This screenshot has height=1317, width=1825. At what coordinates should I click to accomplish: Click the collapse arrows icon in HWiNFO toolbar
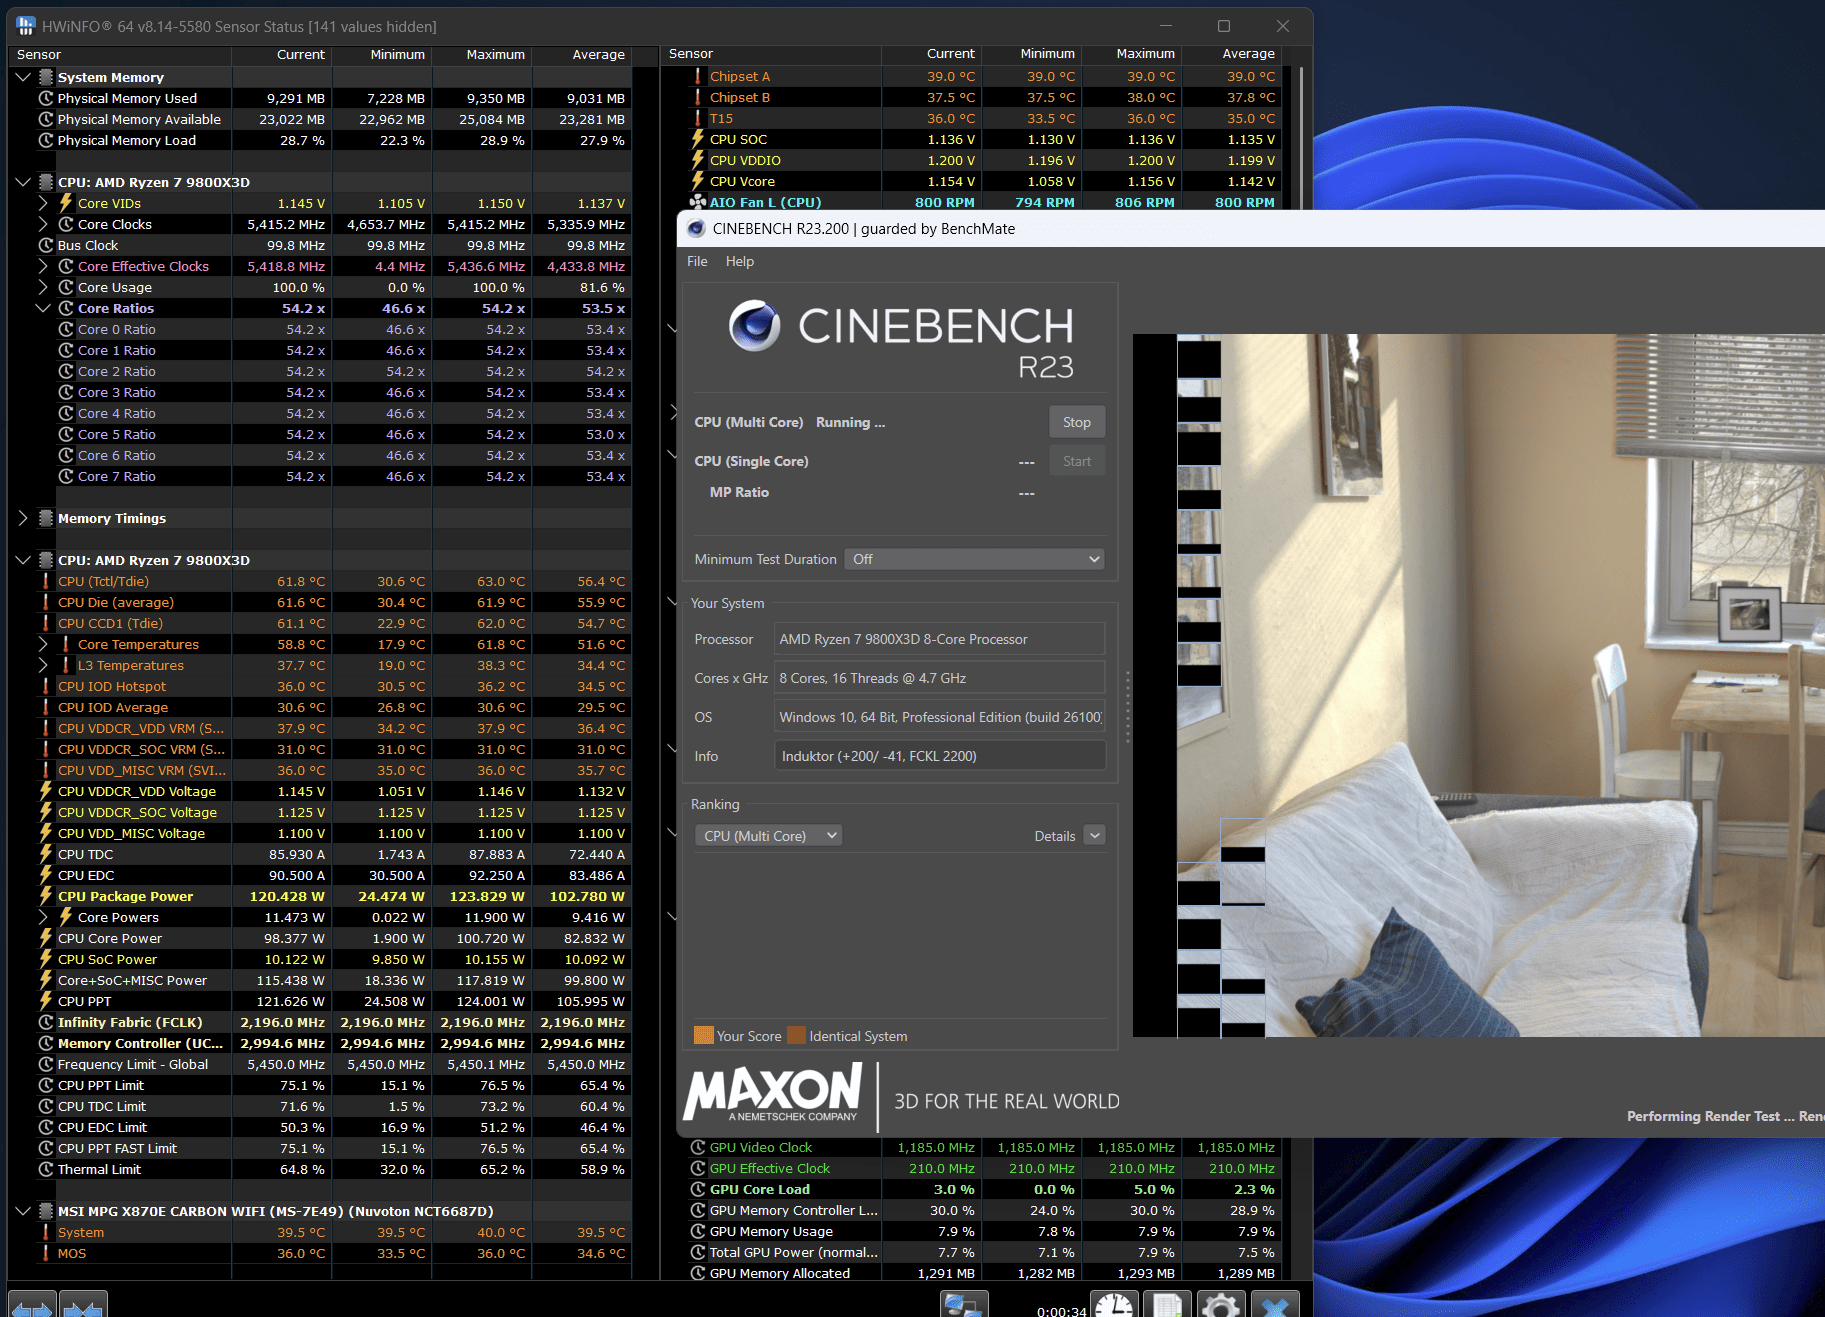click(83, 1304)
